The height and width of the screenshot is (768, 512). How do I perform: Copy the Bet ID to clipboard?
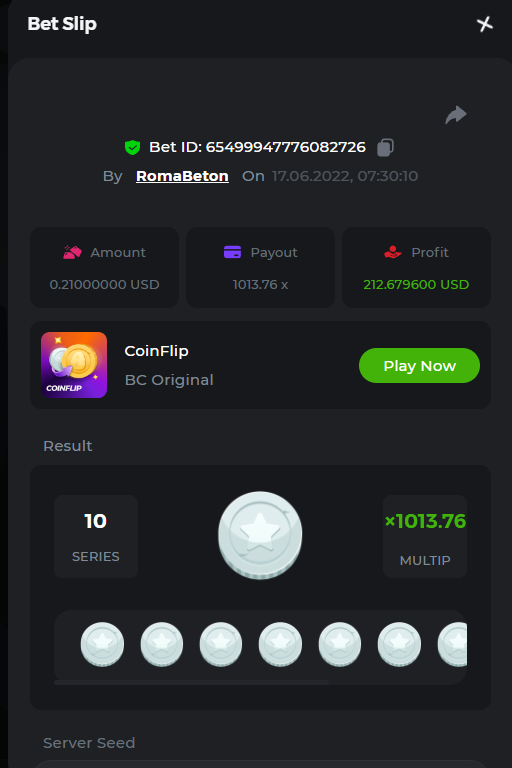tap(385, 147)
